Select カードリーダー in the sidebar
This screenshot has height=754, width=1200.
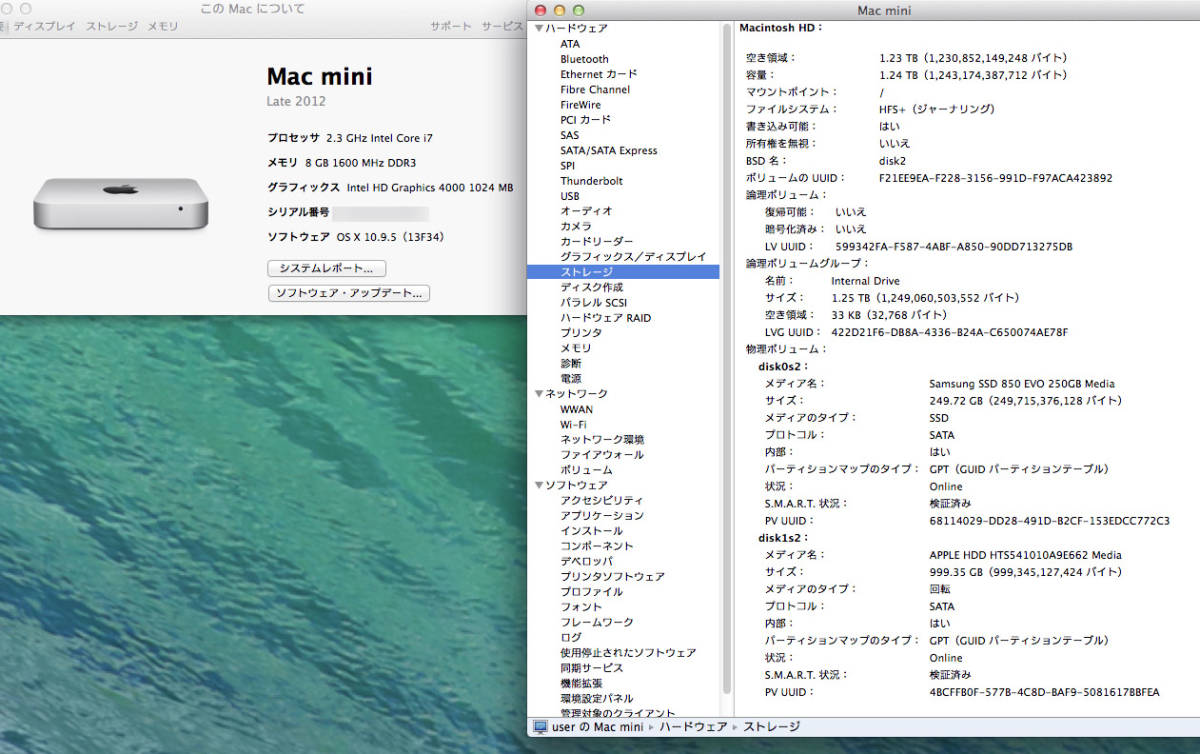coord(597,242)
